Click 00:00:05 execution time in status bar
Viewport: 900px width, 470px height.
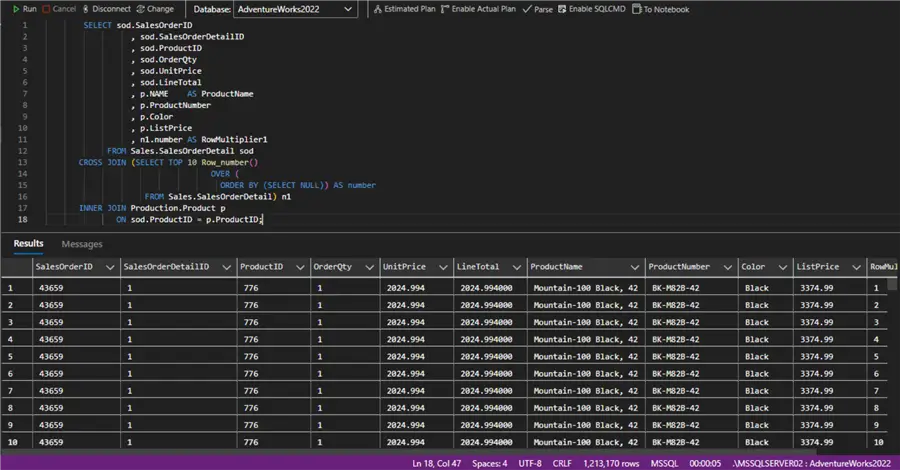tap(705, 463)
